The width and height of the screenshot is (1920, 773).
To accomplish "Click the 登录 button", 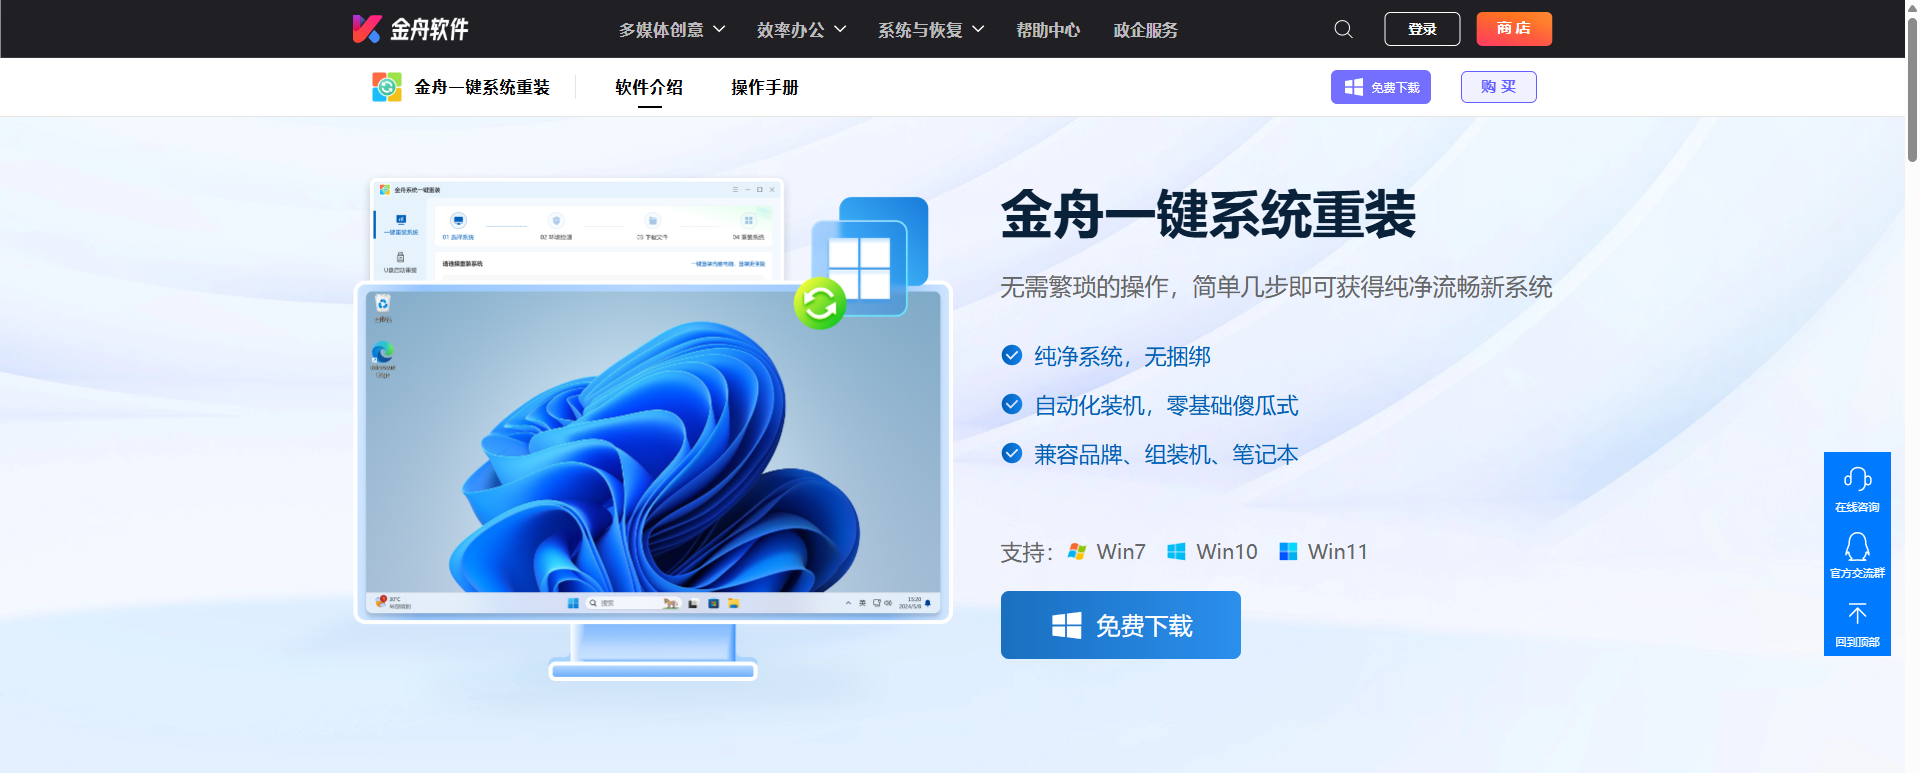I will click(1421, 29).
